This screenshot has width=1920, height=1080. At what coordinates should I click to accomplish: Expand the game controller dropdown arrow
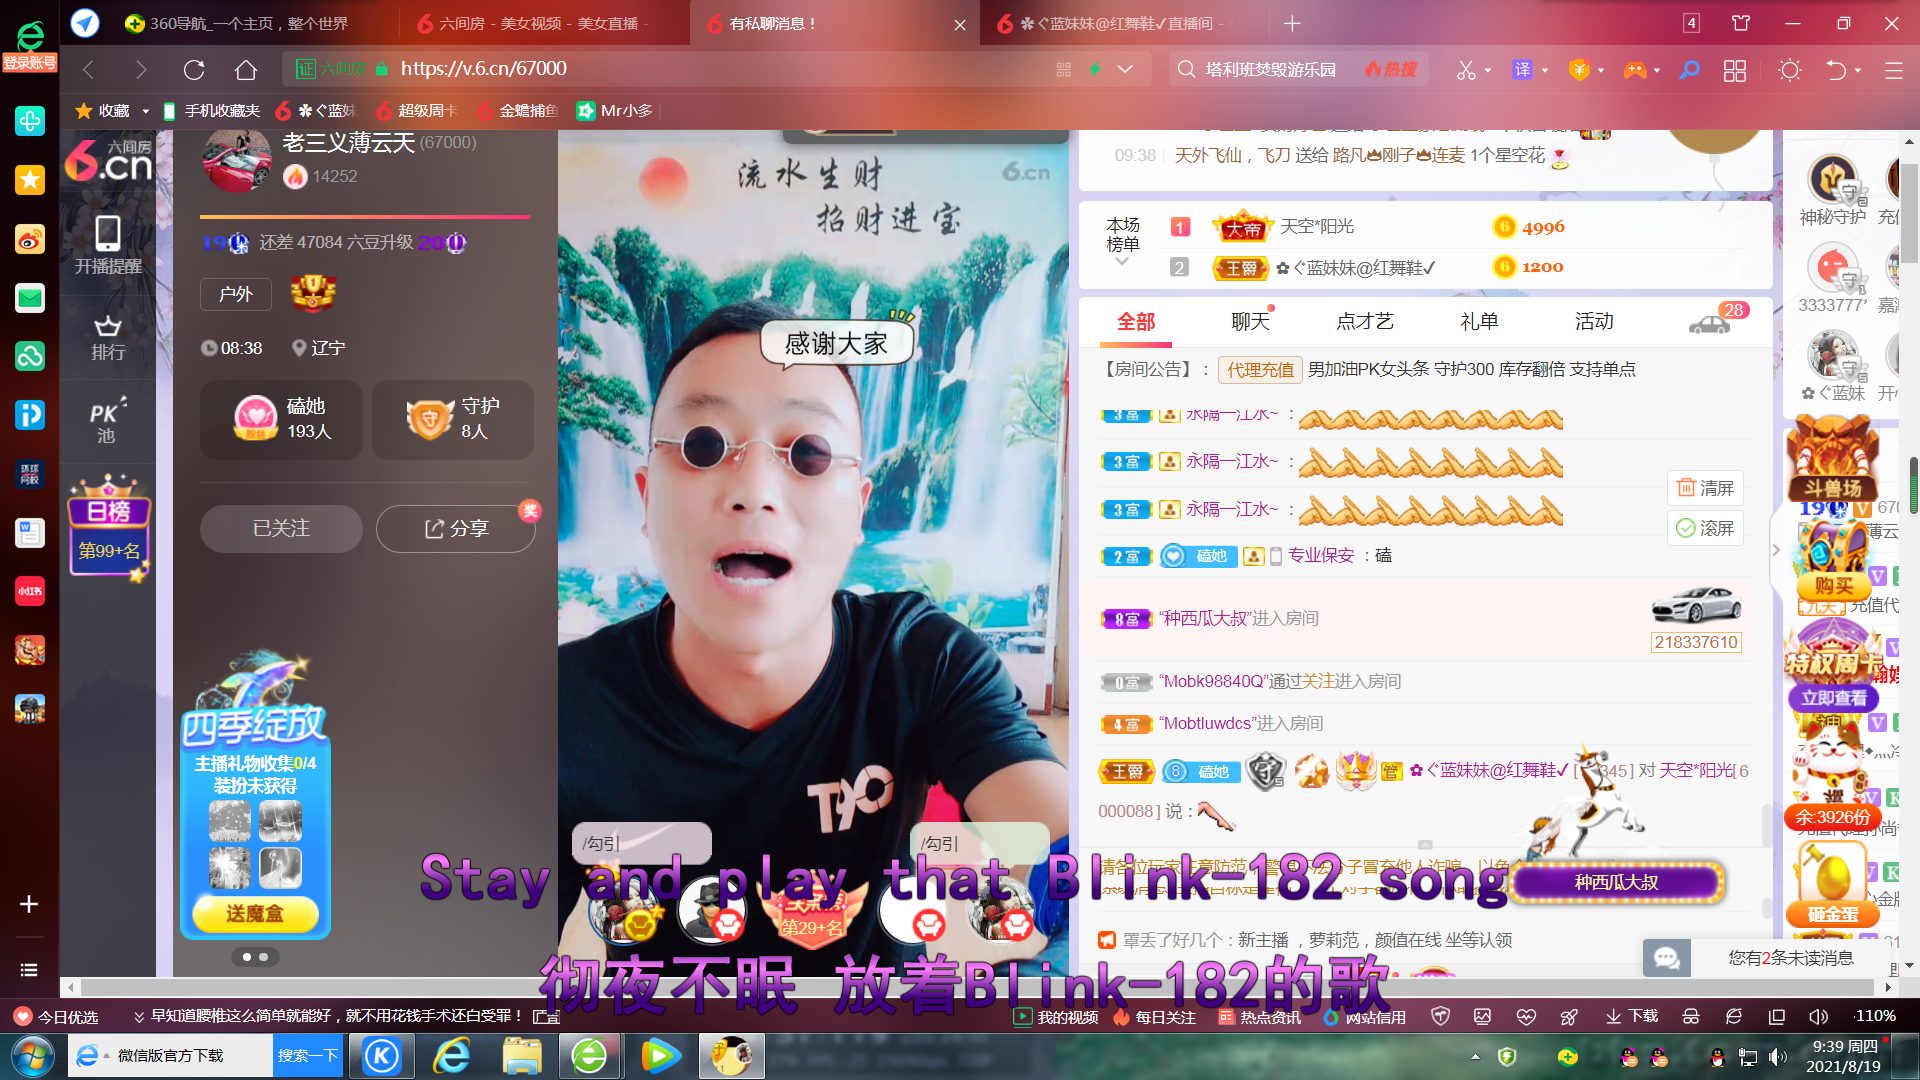pyautogui.click(x=1657, y=70)
